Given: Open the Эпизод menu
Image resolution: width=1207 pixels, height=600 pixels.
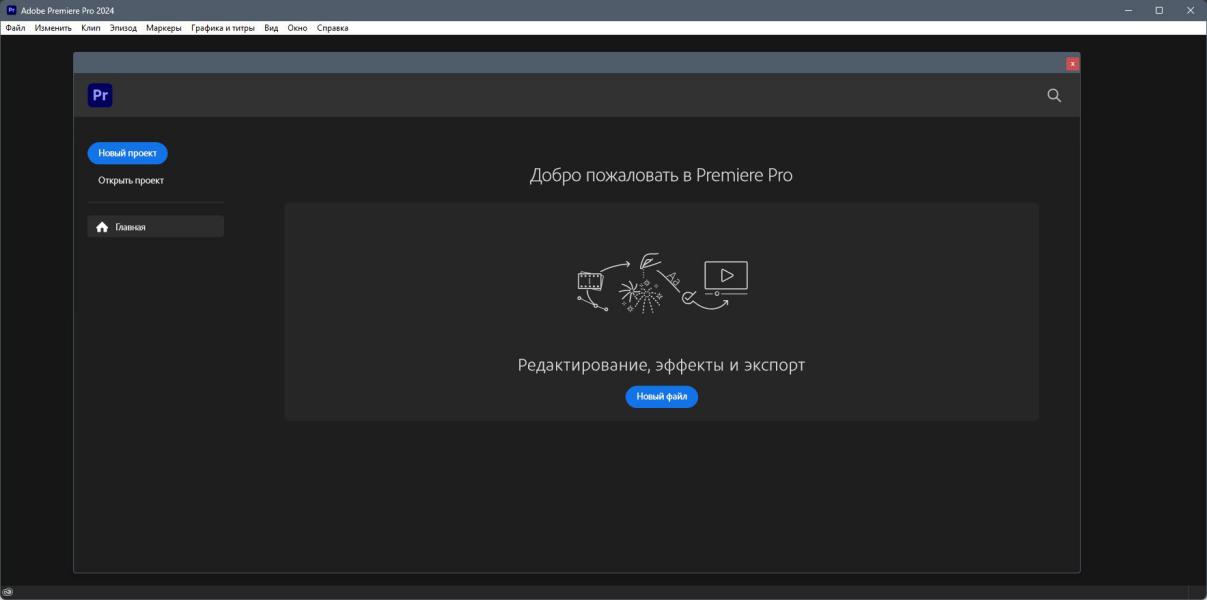Looking at the screenshot, I should tap(123, 28).
